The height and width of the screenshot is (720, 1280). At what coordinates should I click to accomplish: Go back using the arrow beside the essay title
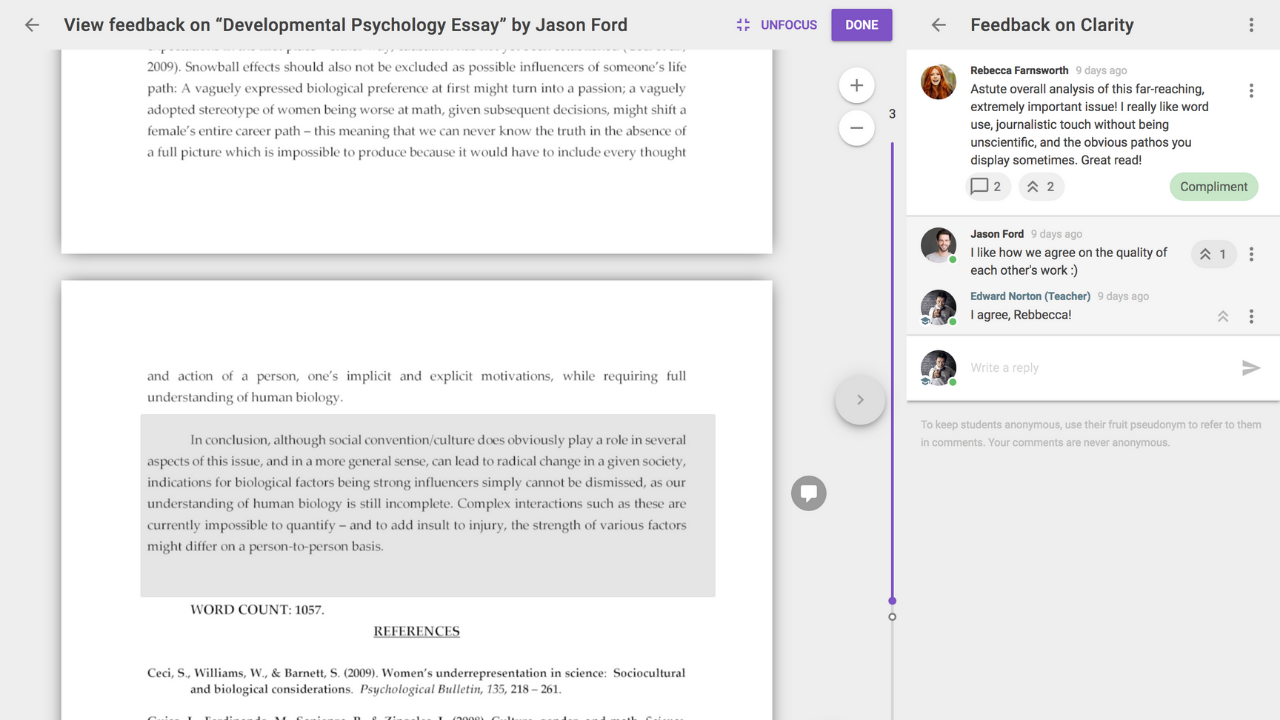[31, 25]
